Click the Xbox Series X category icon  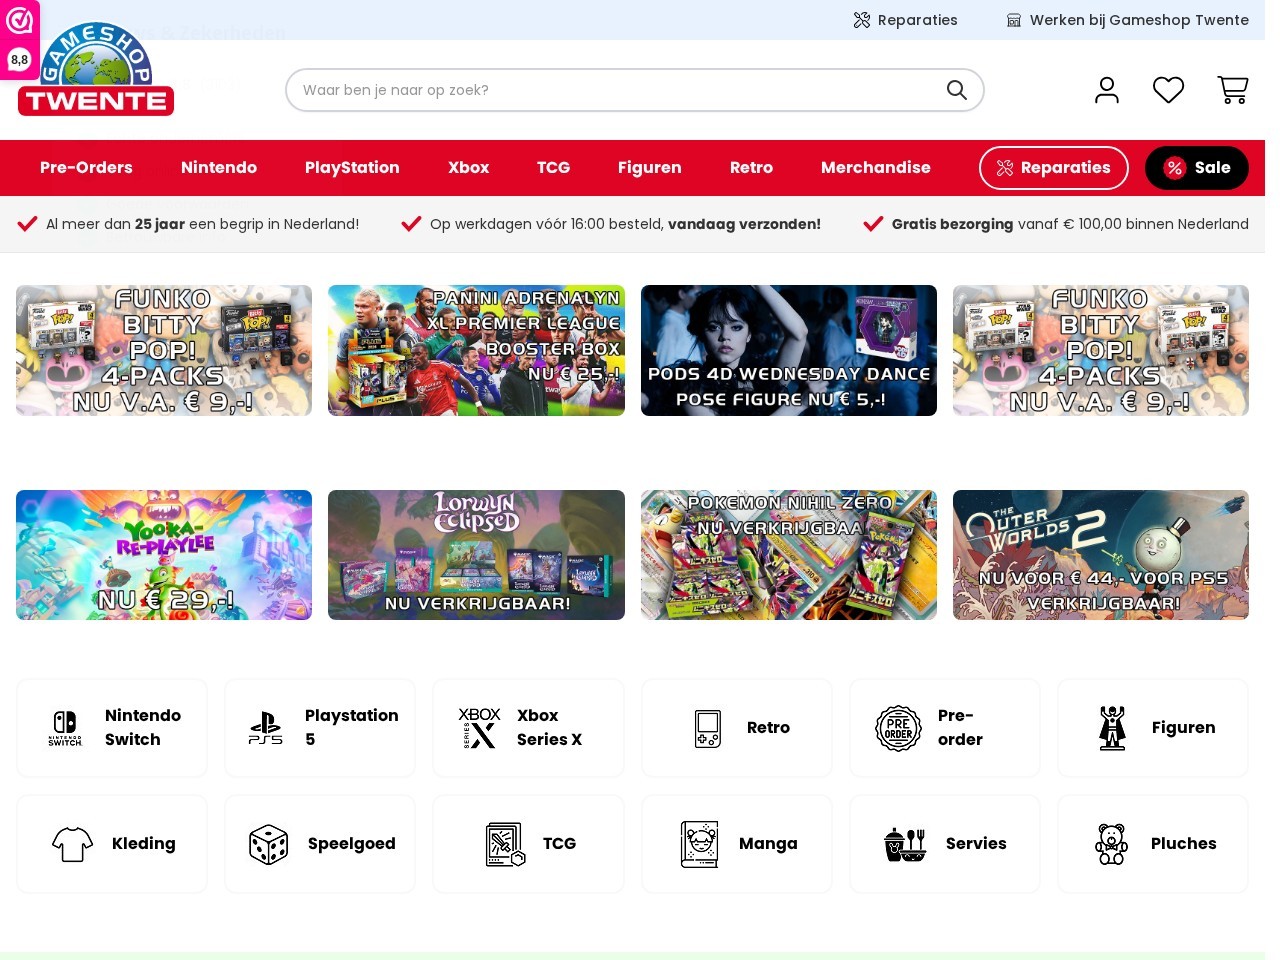tap(479, 728)
